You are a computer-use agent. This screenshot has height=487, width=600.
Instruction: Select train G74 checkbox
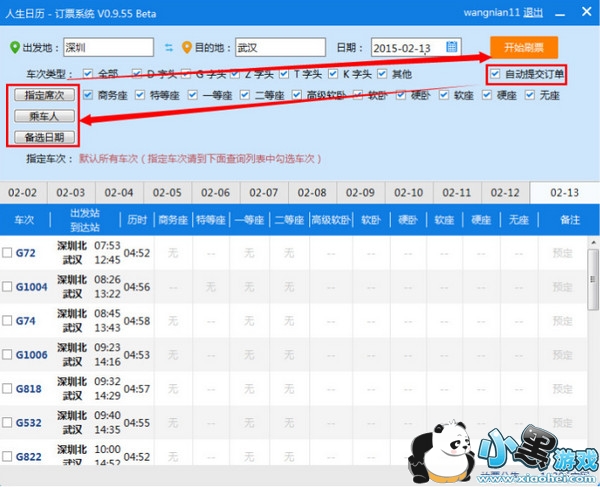tap(7, 321)
